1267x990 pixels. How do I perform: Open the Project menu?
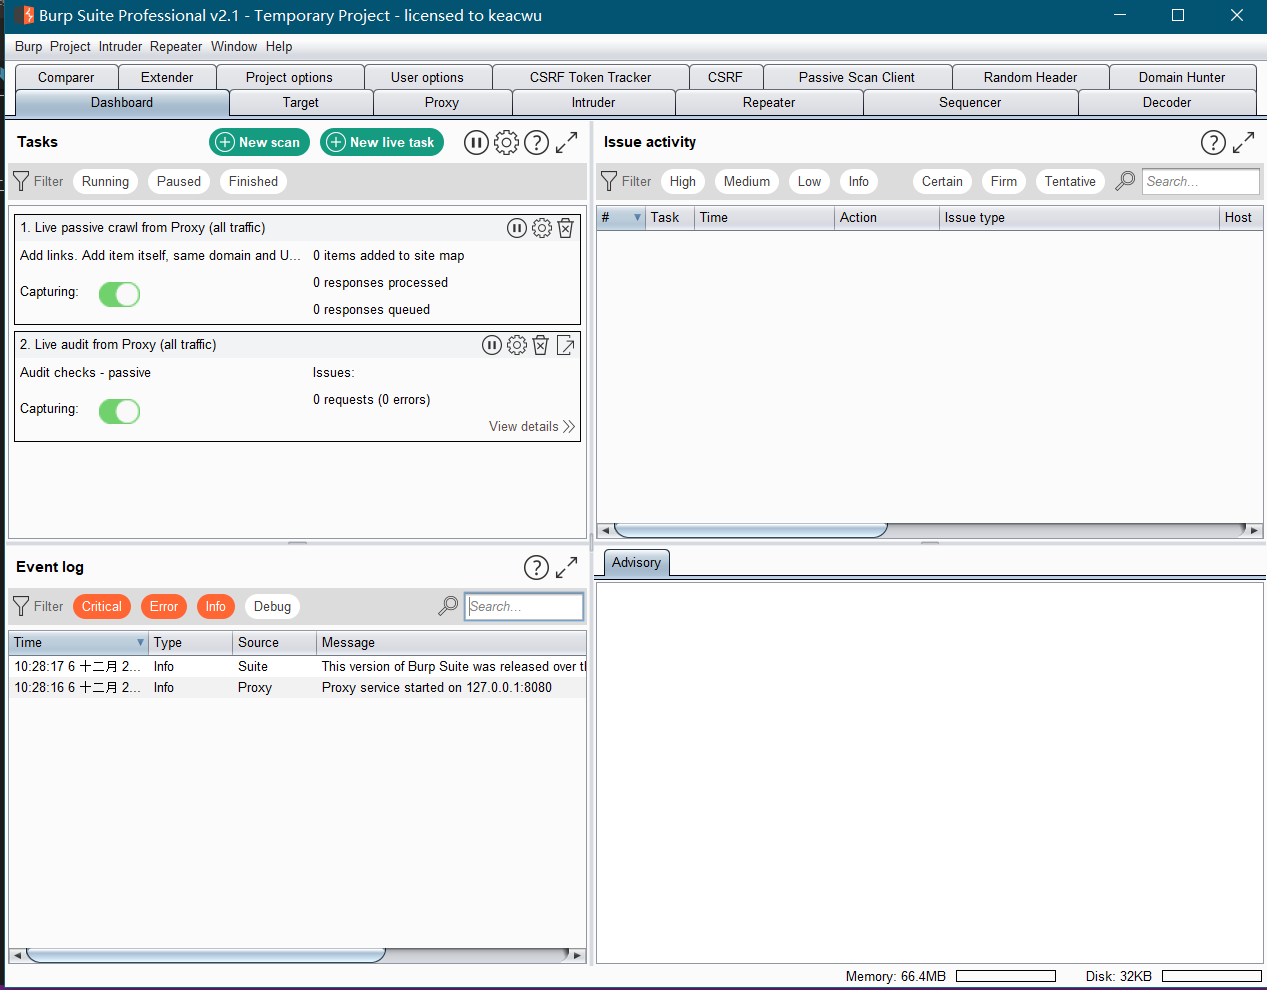tap(70, 46)
